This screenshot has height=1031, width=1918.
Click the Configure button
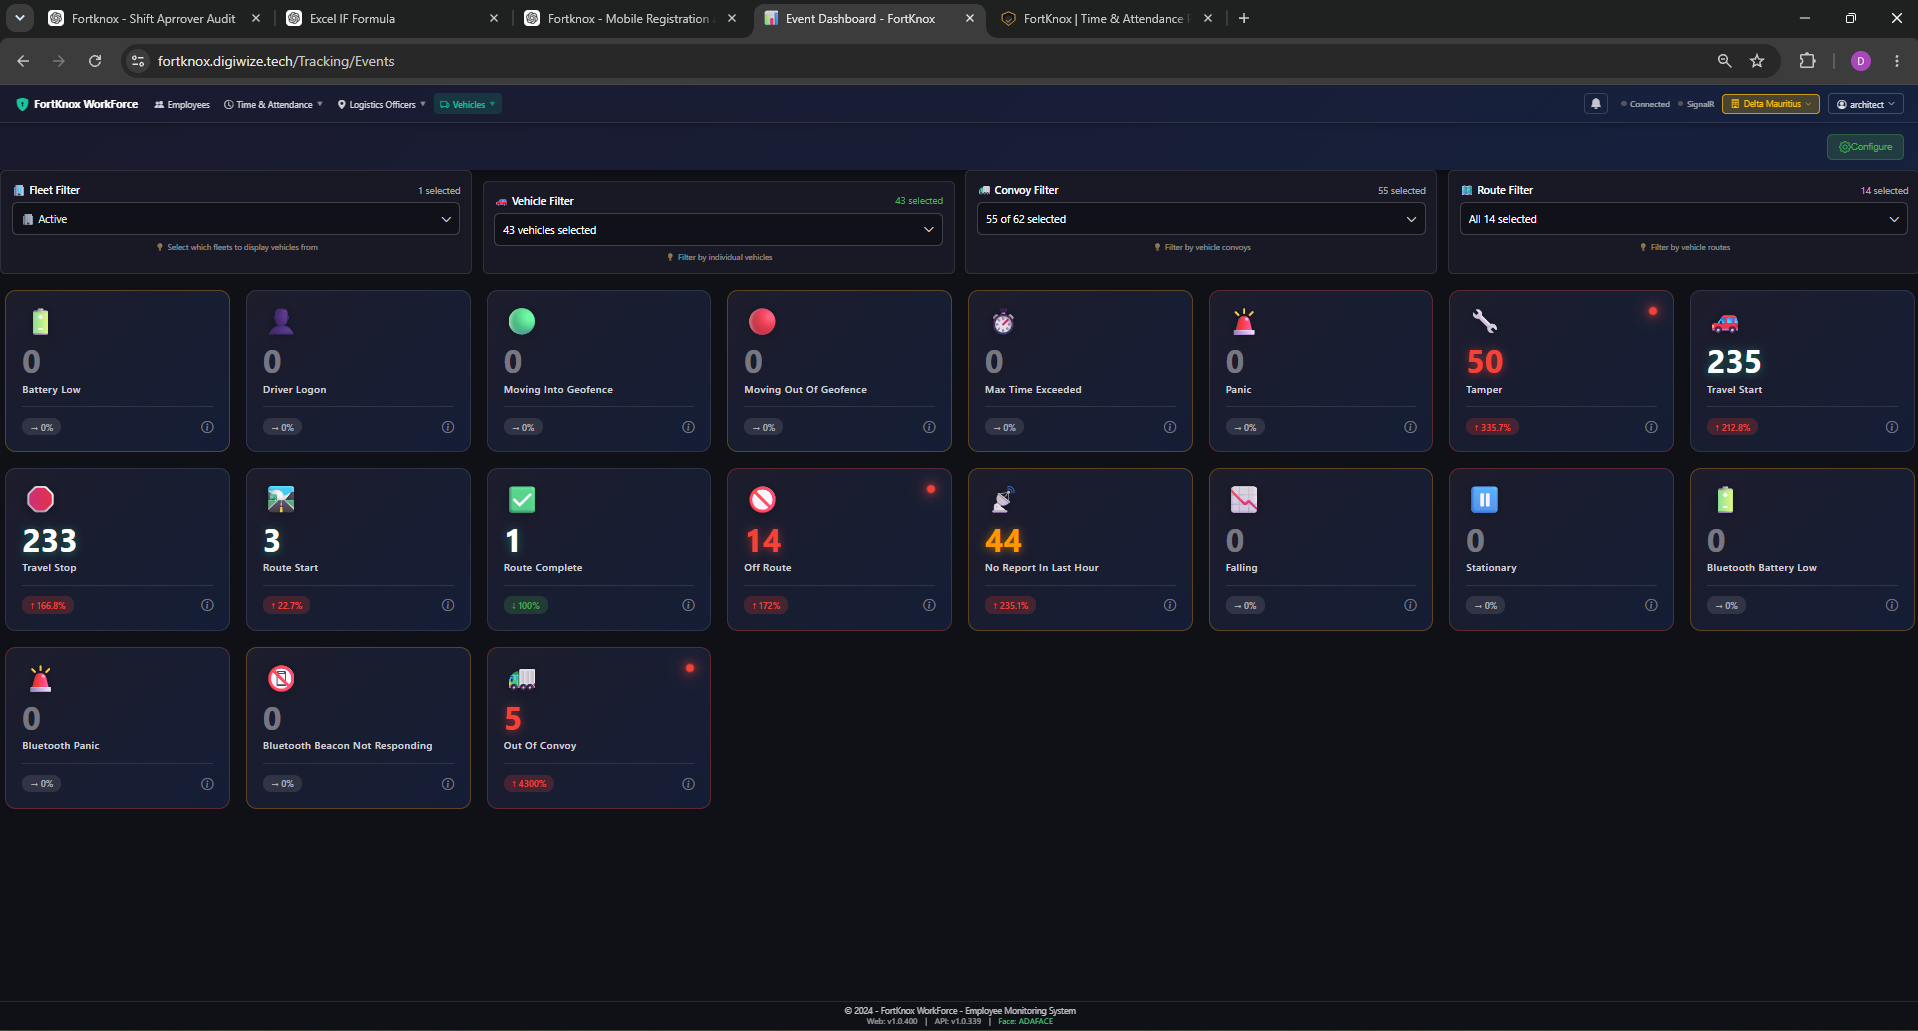[x=1865, y=147]
